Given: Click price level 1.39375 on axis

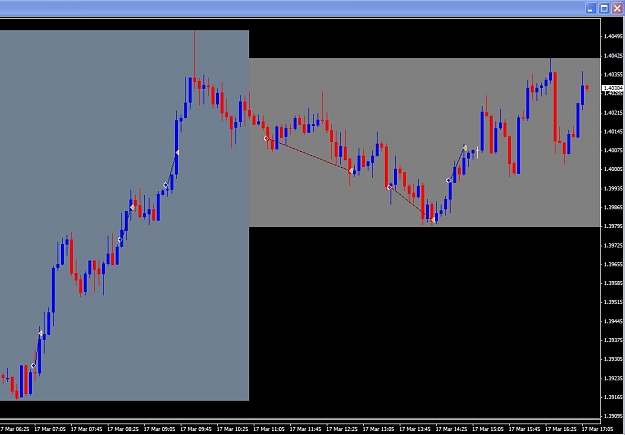Looking at the screenshot, I should [613, 340].
